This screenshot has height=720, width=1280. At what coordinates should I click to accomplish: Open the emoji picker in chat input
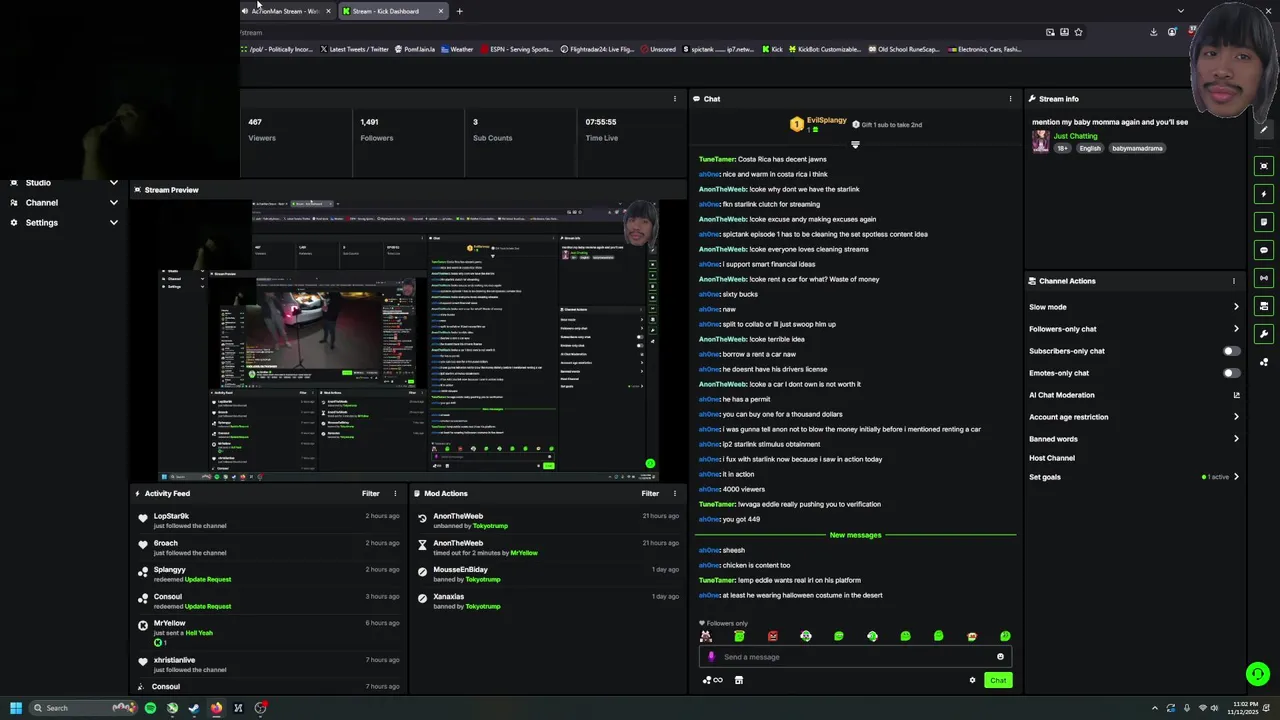(1000, 657)
